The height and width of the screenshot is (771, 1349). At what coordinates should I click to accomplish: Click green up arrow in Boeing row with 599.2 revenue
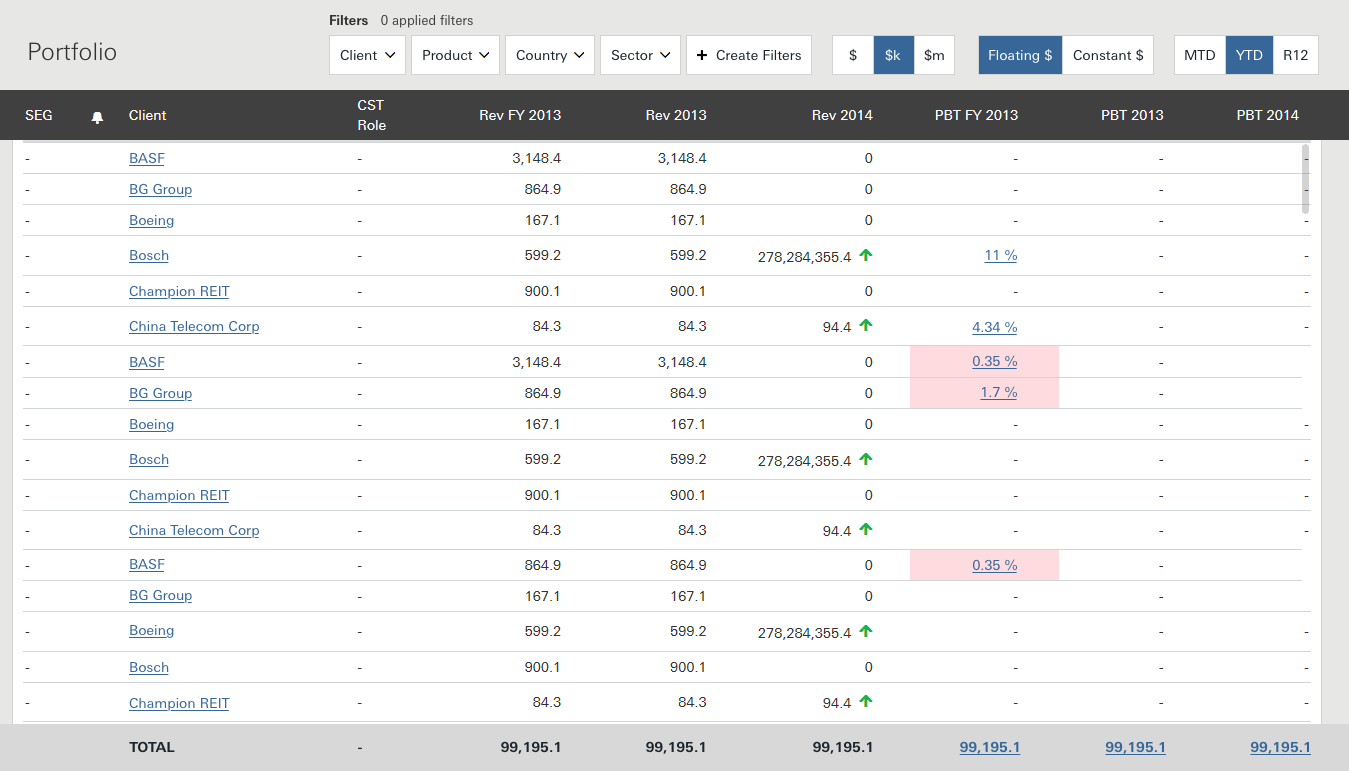click(x=866, y=631)
